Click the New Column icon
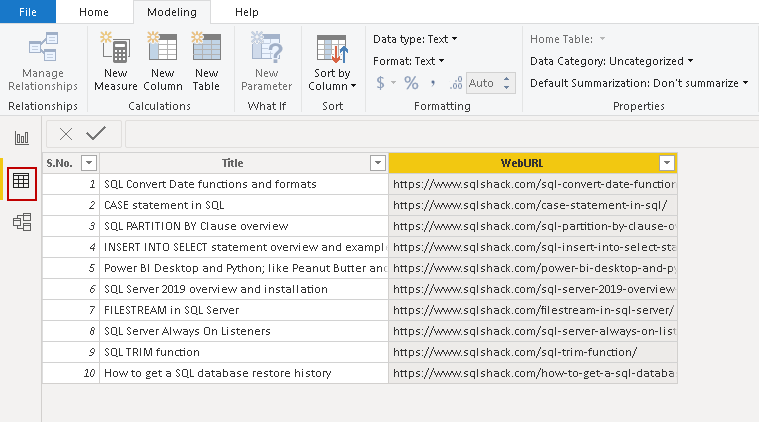 pyautogui.click(x=162, y=48)
